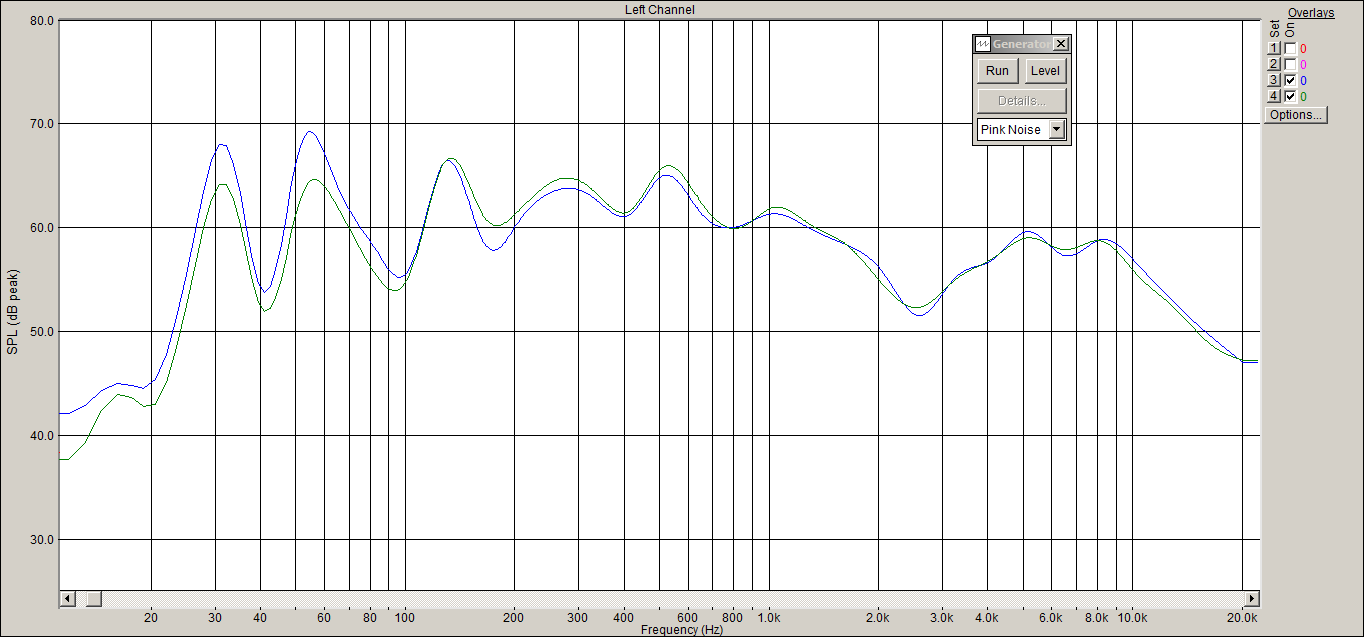Click the horizontal scrollbar left arrow

point(68,598)
